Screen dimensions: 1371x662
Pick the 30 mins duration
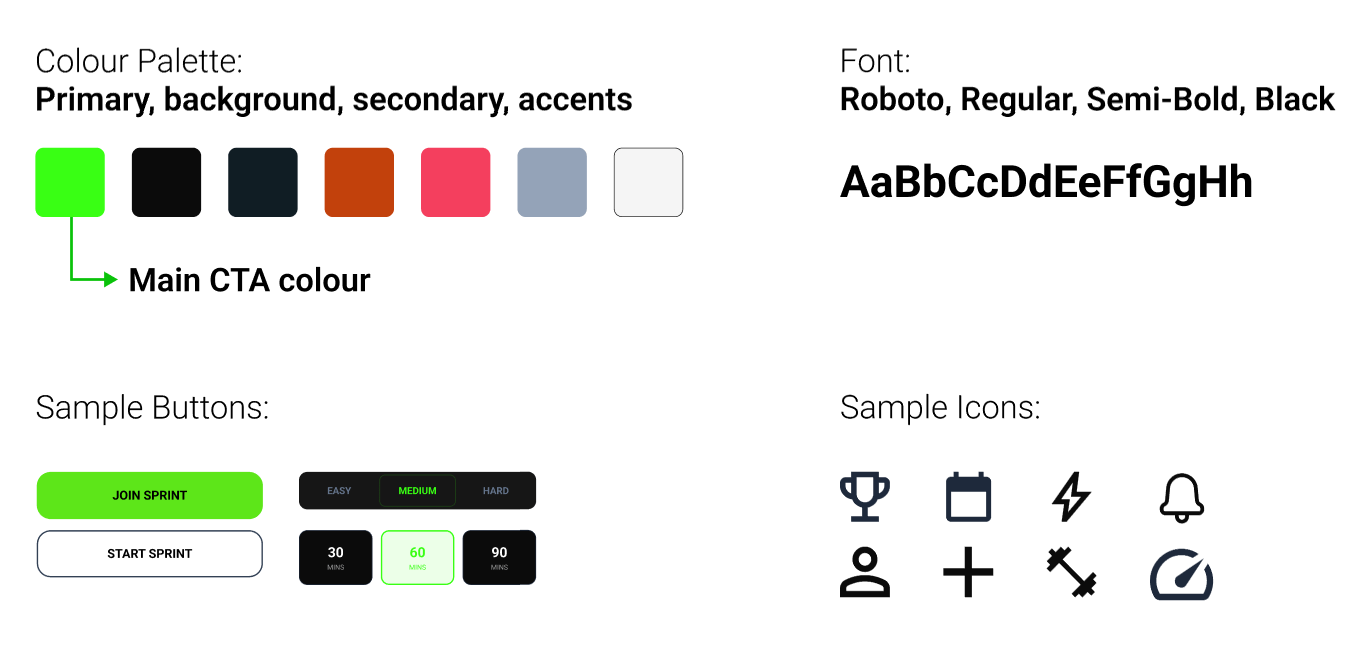tap(336, 558)
